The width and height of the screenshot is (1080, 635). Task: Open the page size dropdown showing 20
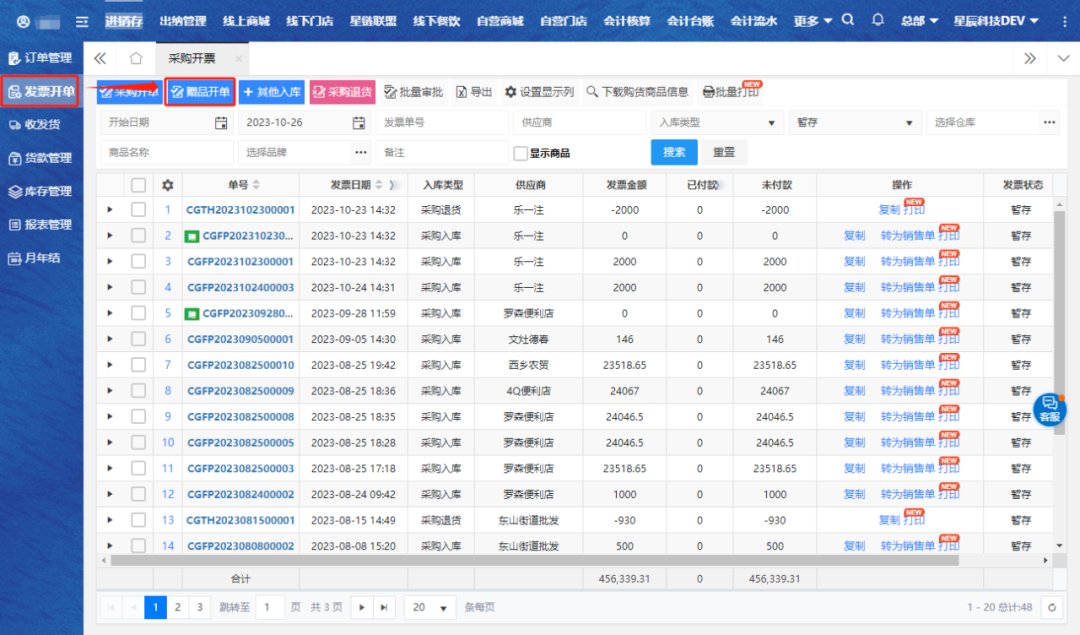(x=430, y=607)
